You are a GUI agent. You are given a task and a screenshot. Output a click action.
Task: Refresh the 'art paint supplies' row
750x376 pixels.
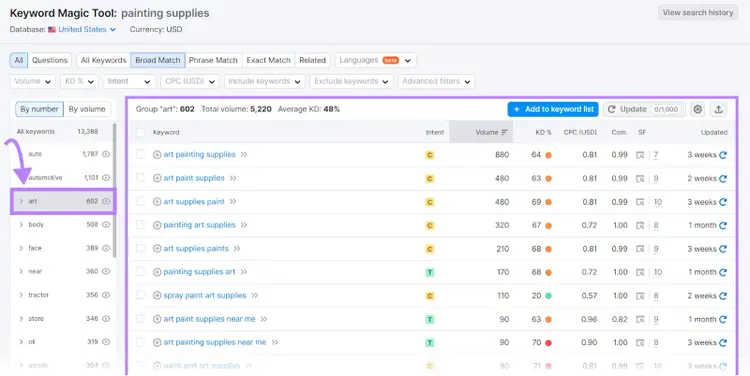click(x=723, y=178)
